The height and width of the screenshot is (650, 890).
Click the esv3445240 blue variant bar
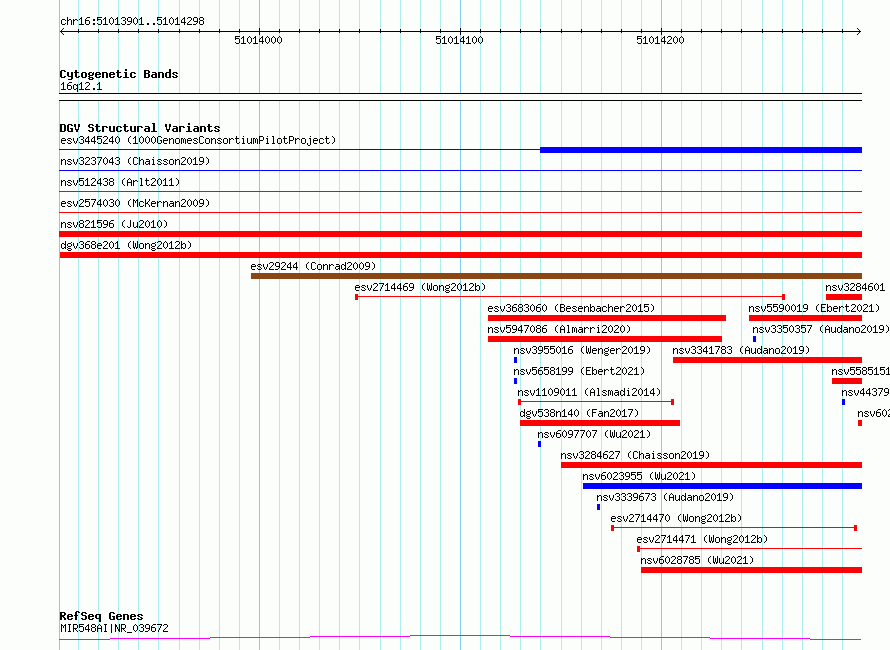pyautogui.click(x=701, y=150)
